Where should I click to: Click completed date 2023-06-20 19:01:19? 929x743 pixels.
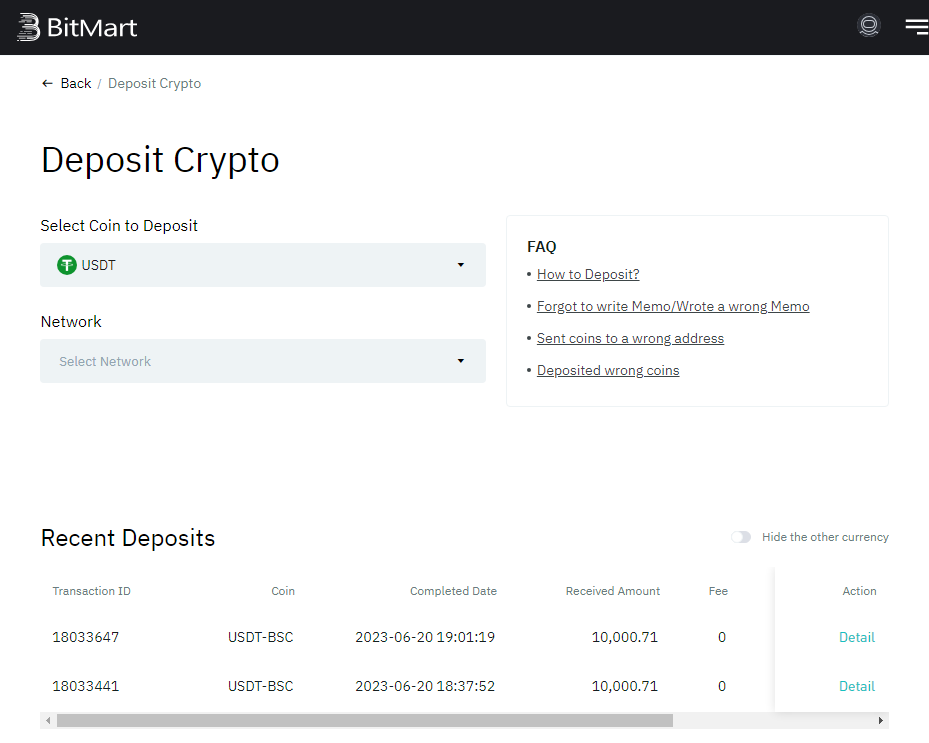pos(425,637)
